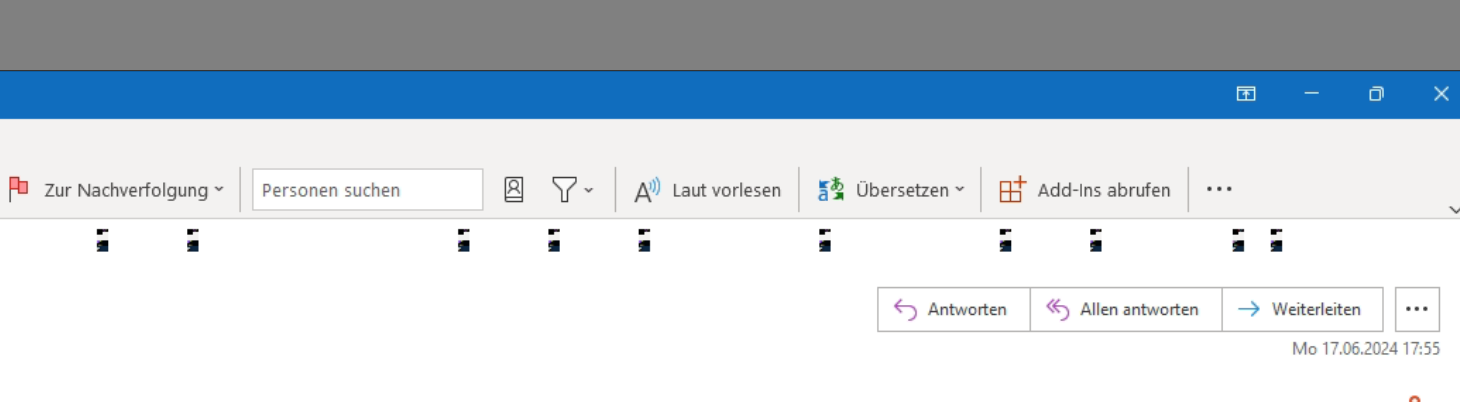Click the red follow-up flag icon
The width and height of the screenshot is (1460, 402).
click(19, 189)
